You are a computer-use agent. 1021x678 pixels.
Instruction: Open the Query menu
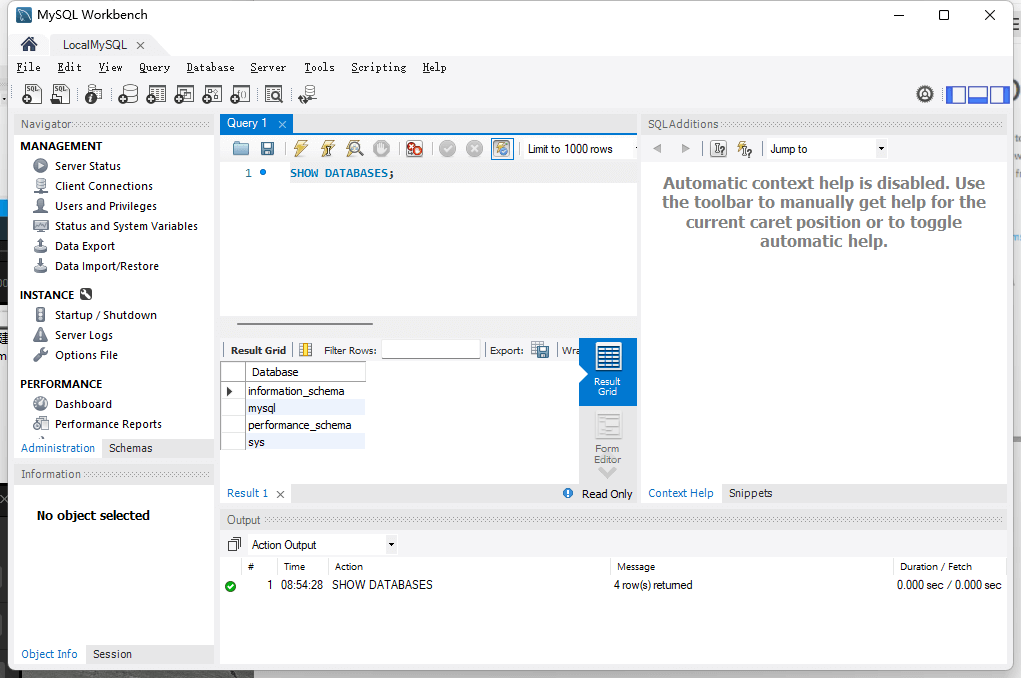click(x=154, y=67)
